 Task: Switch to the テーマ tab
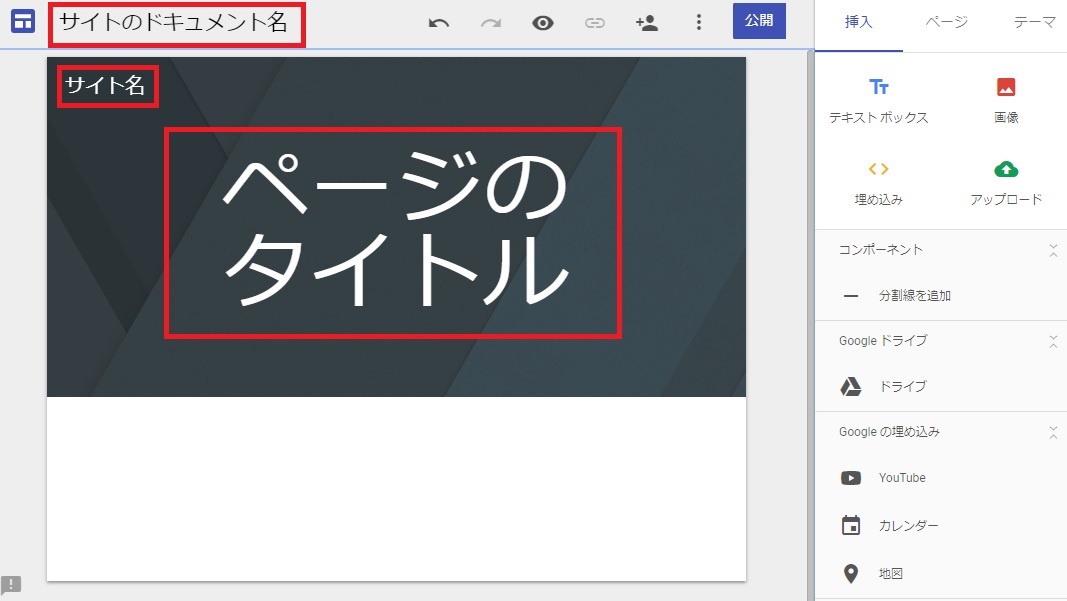[x=1034, y=22]
